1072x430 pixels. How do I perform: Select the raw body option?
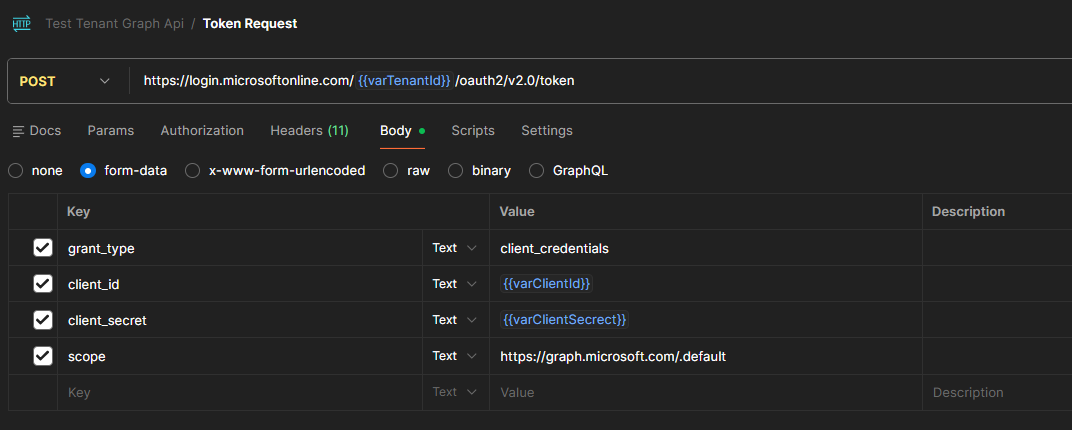[391, 171]
